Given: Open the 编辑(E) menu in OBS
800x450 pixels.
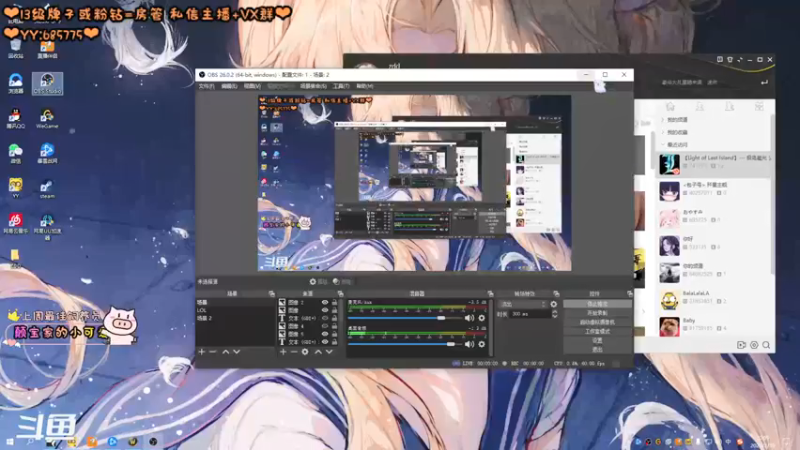Looking at the screenshot, I should (229, 86).
